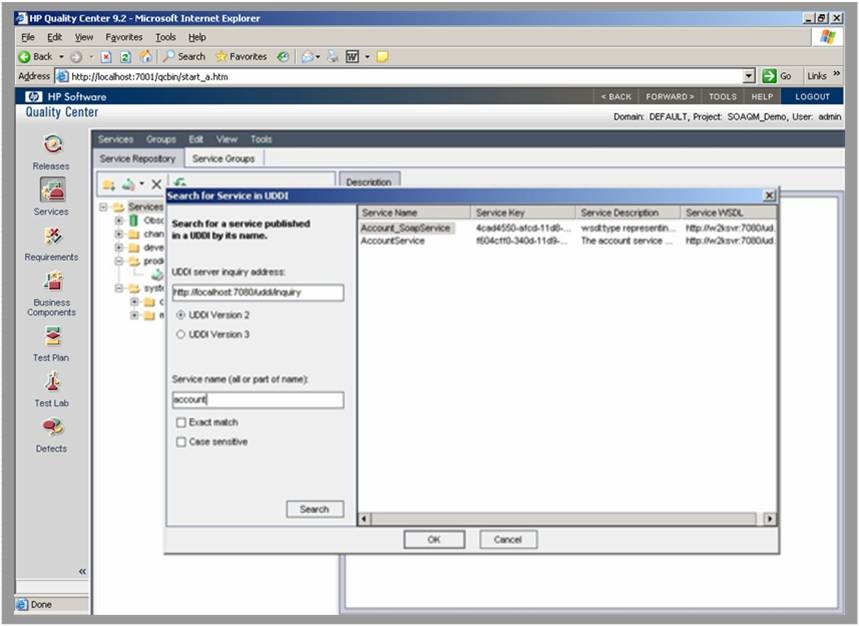Enable the Case sensitive checkbox
859x626 pixels.
181,442
